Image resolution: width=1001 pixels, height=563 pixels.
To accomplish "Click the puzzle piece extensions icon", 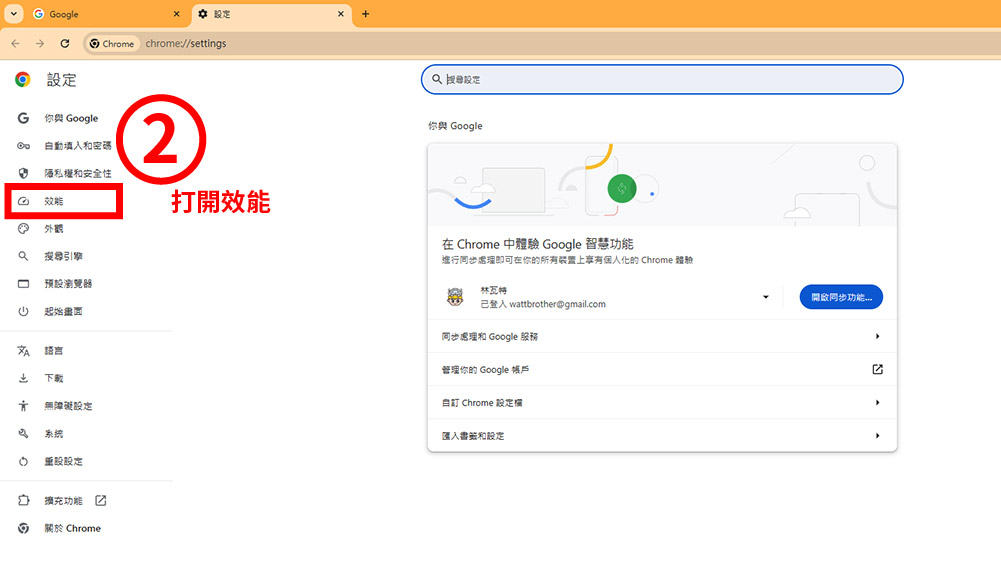I will click(x=24, y=500).
